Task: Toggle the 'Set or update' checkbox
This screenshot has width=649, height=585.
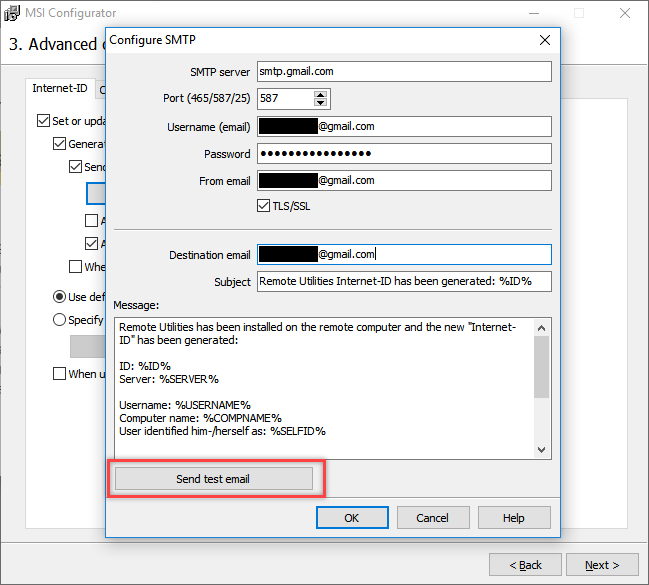Action: click(43, 121)
